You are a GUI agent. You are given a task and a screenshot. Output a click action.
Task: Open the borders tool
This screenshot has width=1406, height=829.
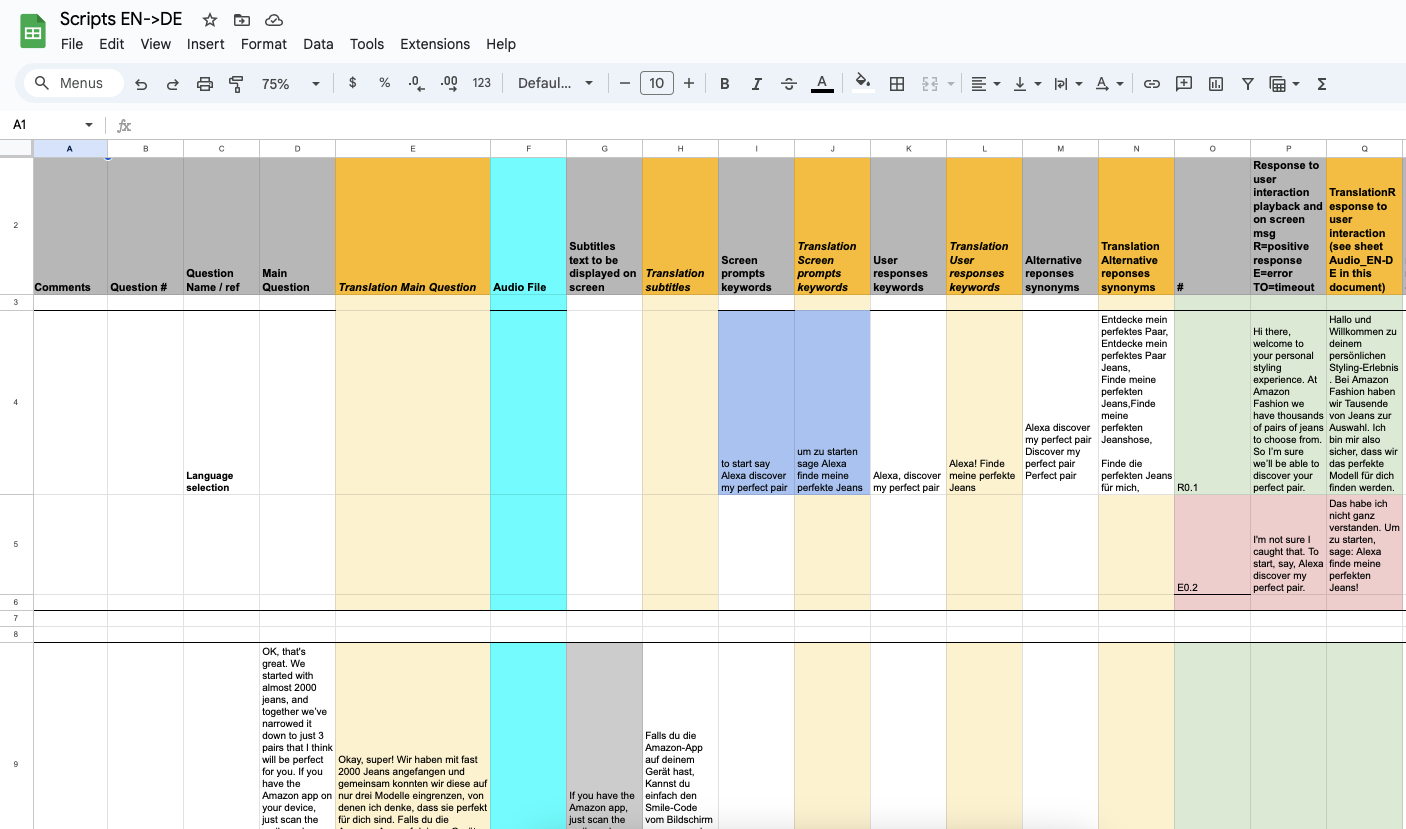[897, 84]
